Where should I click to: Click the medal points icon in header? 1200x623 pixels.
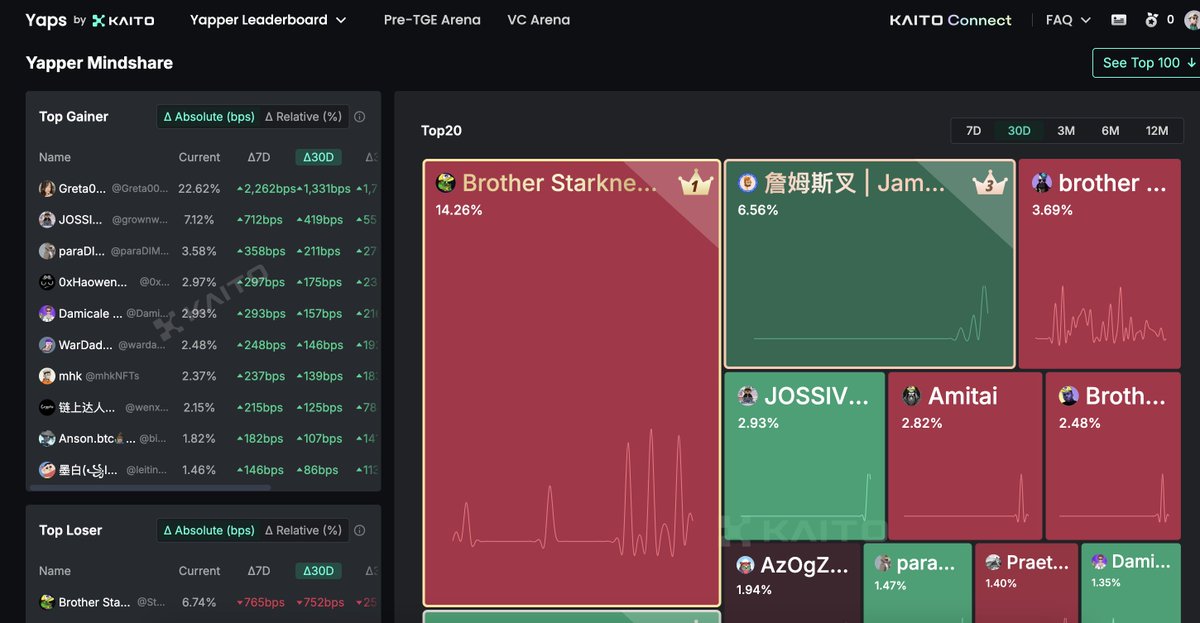1151,20
